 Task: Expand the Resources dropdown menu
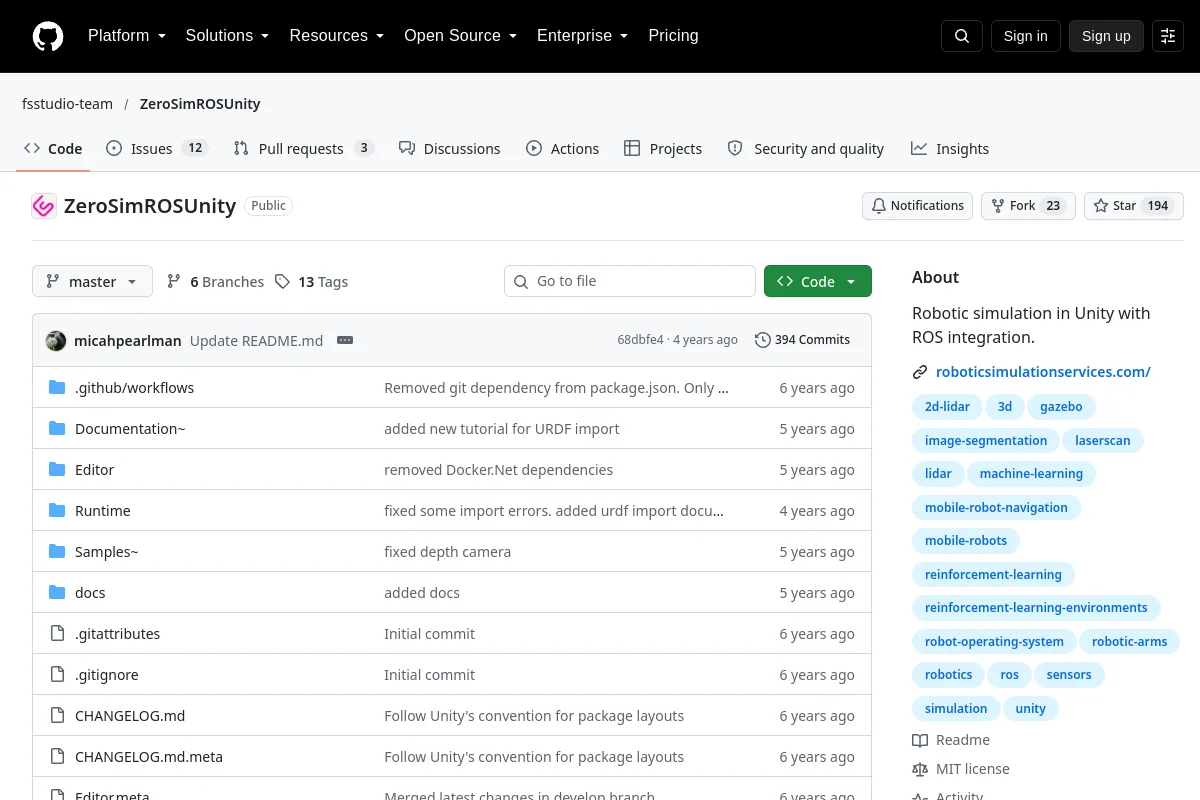[x=337, y=36]
